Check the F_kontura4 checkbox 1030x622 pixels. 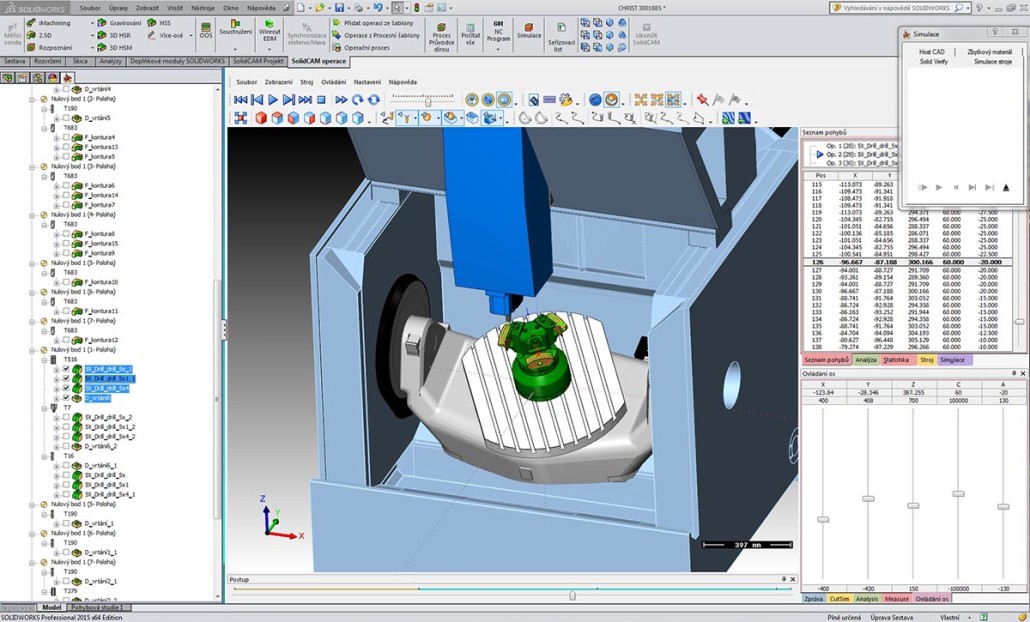66,137
